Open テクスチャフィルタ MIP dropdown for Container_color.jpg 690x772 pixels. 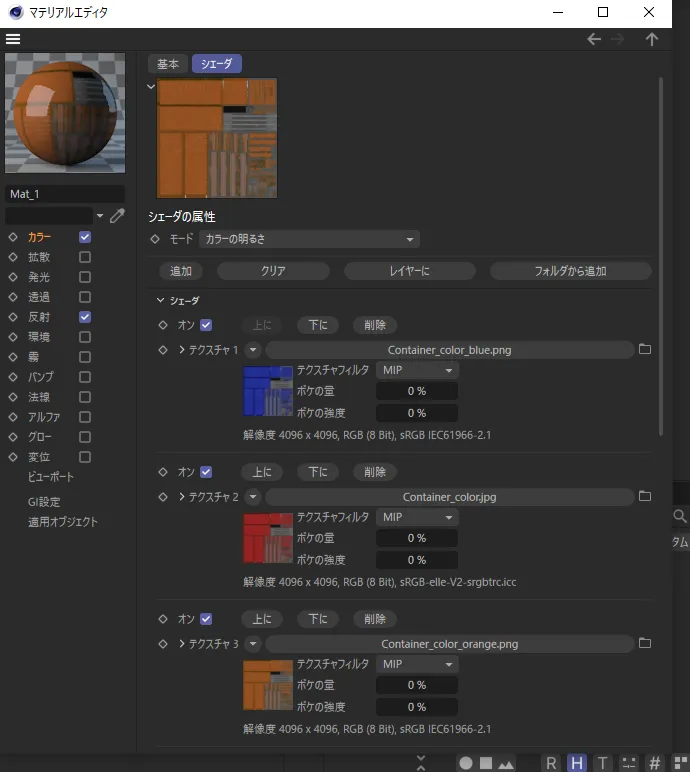click(x=417, y=517)
